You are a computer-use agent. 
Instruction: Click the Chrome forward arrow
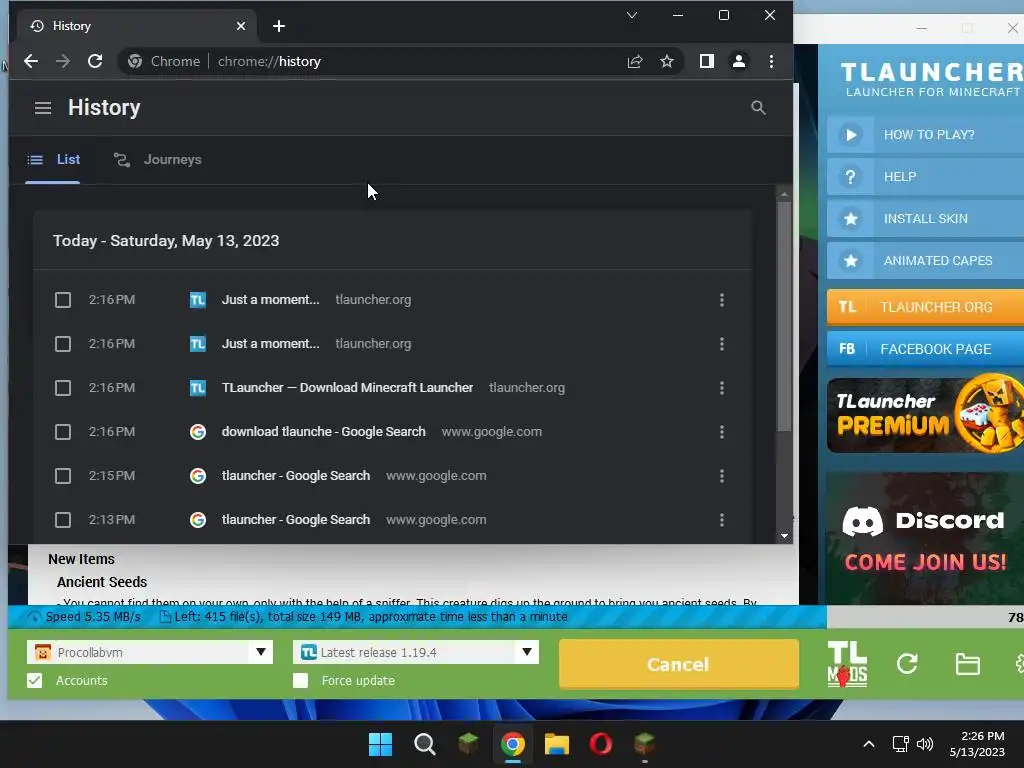pyautogui.click(x=63, y=61)
